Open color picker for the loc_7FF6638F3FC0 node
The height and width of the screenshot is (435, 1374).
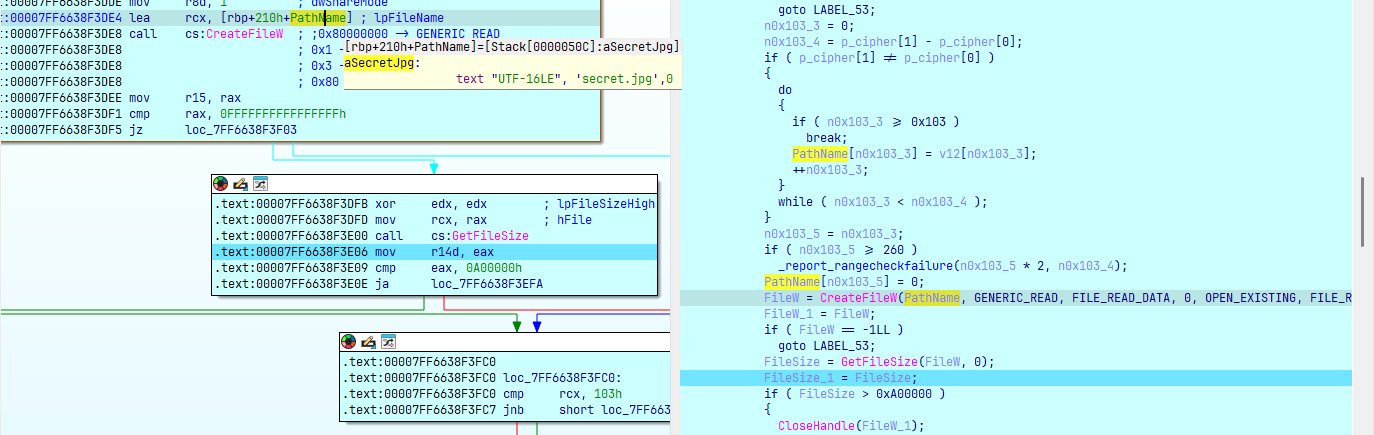click(x=349, y=342)
